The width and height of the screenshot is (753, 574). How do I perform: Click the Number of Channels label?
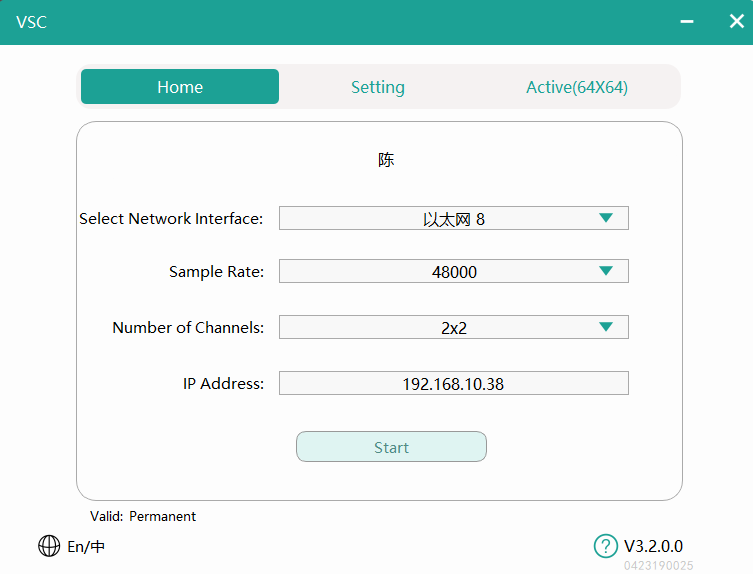[188, 328]
